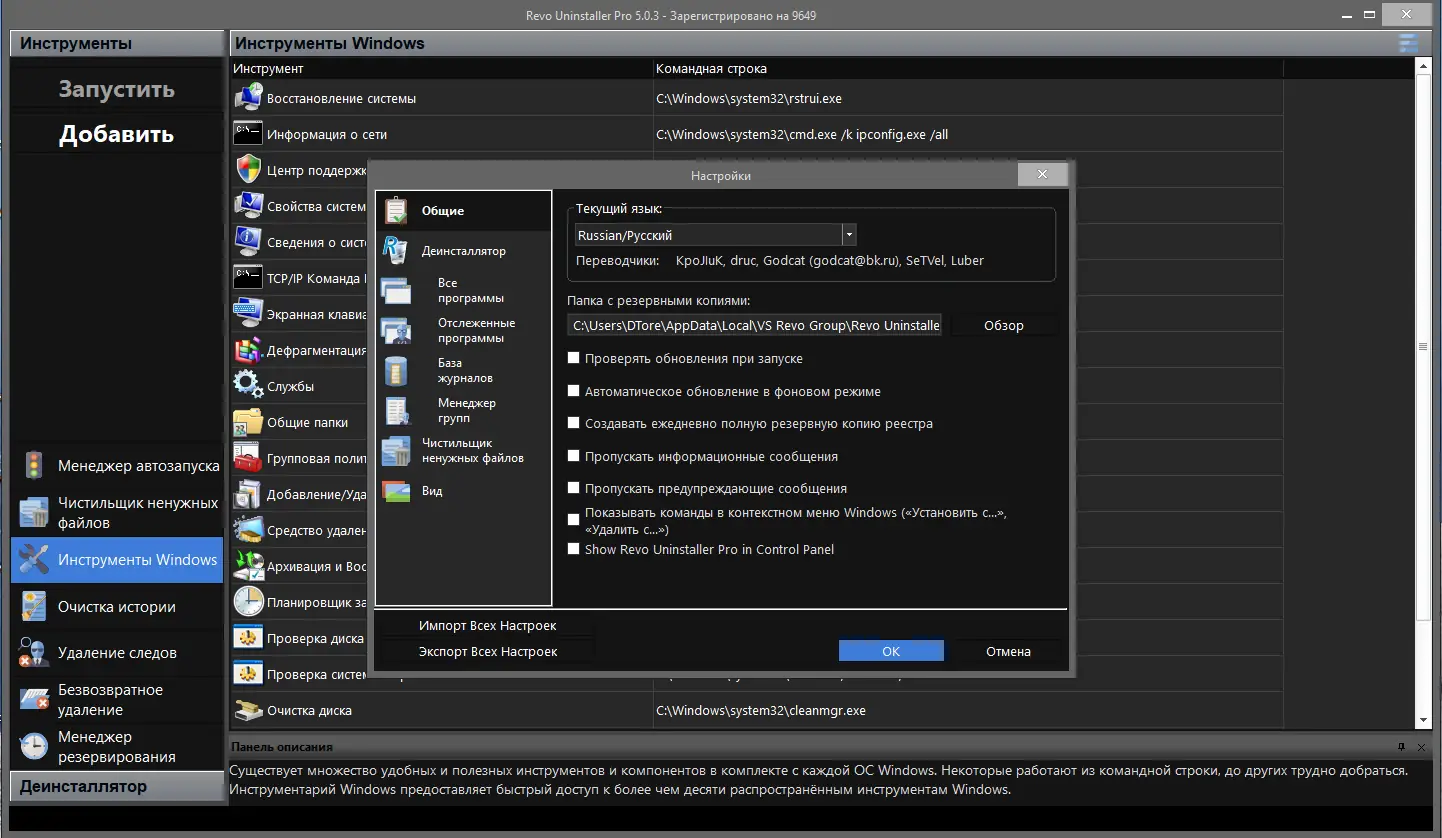Click Экспорт Всех Настроек
This screenshot has height=838, width=1442.
tap(487, 651)
